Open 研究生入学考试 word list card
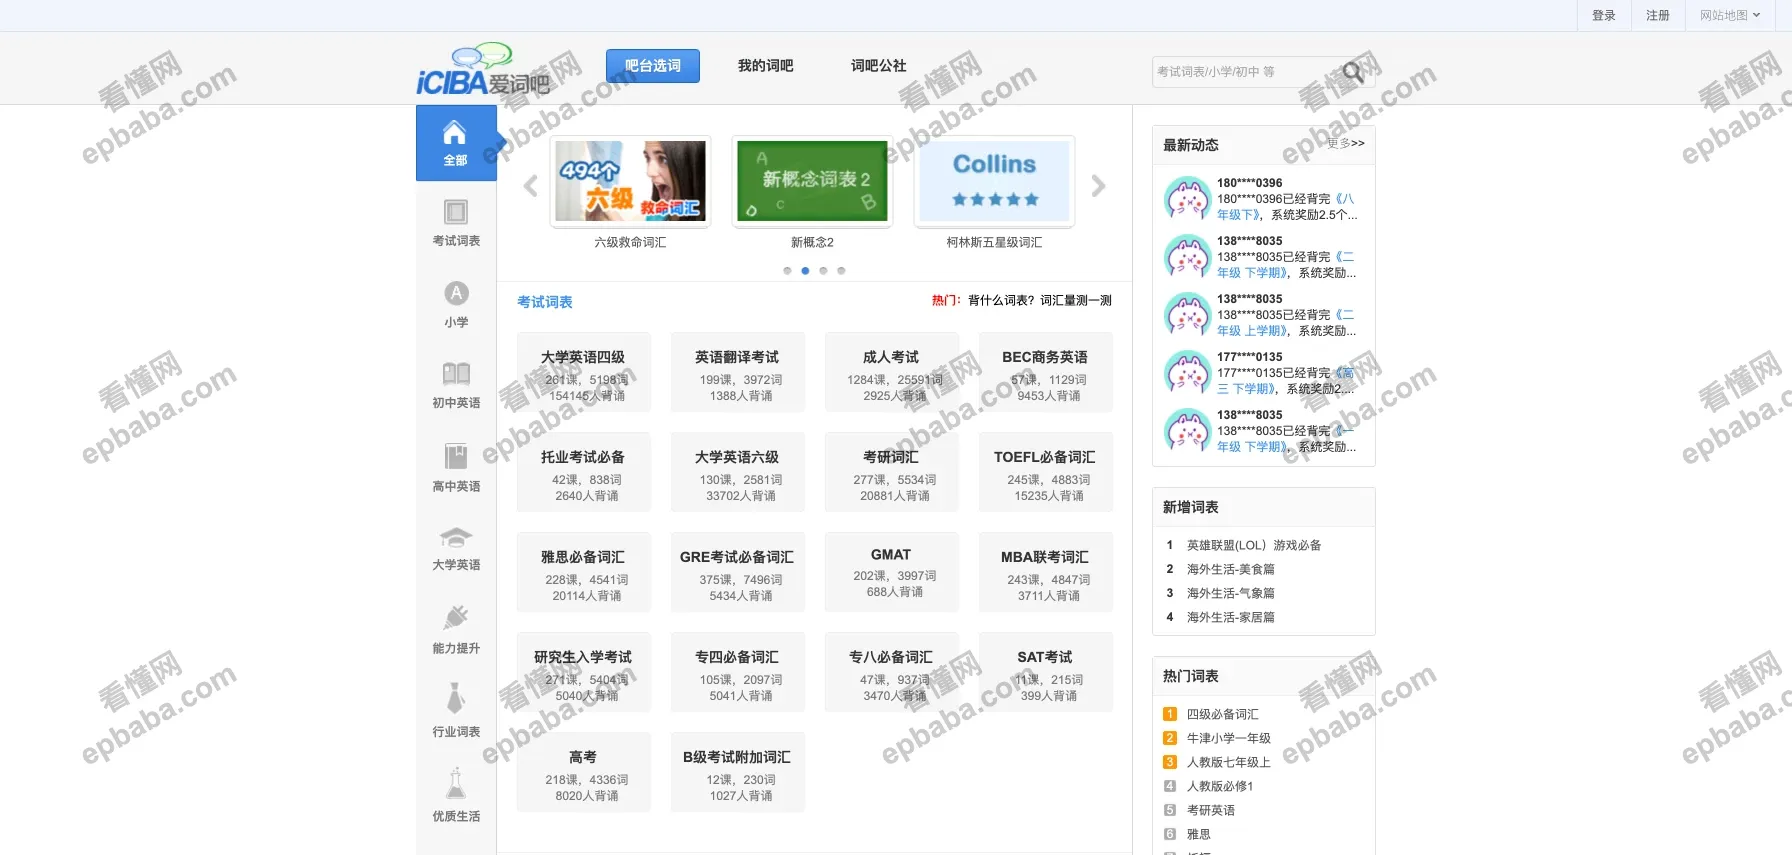Screen dimensions: 1792x855 tap(584, 673)
